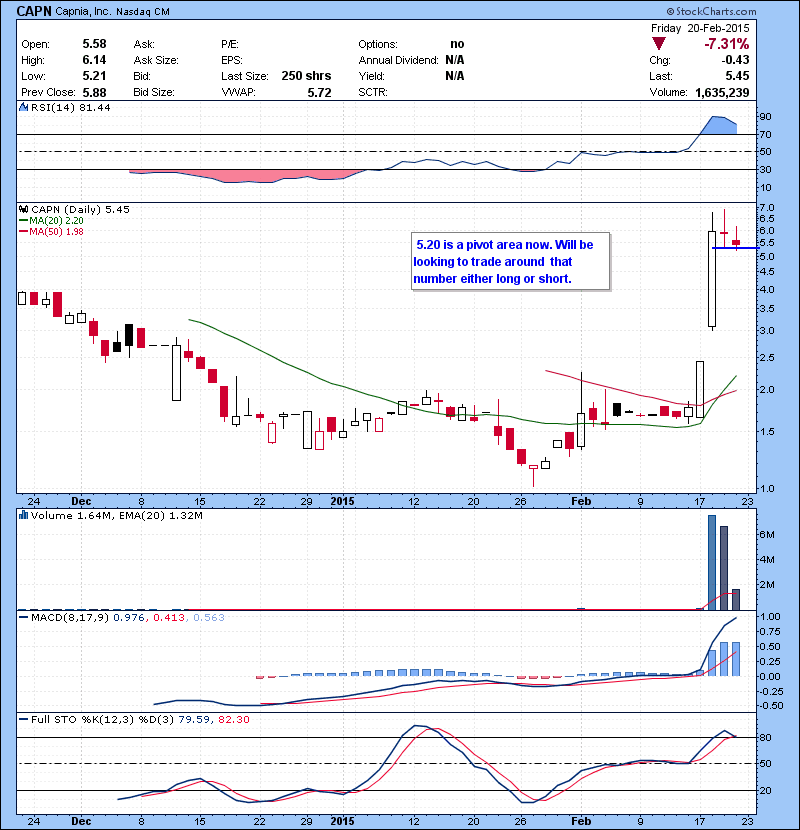Click the Last price 5.45
The height and width of the screenshot is (830, 800).
tap(737, 76)
